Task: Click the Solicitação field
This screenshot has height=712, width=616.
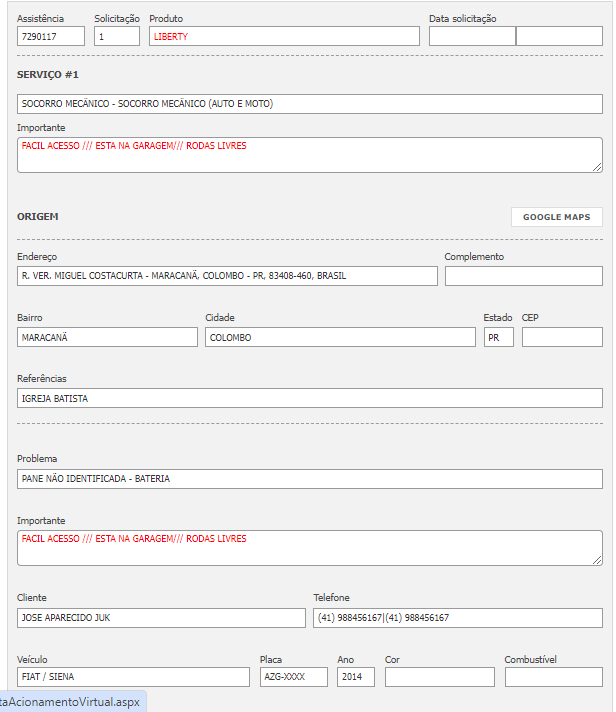Action: [x=117, y=36]
